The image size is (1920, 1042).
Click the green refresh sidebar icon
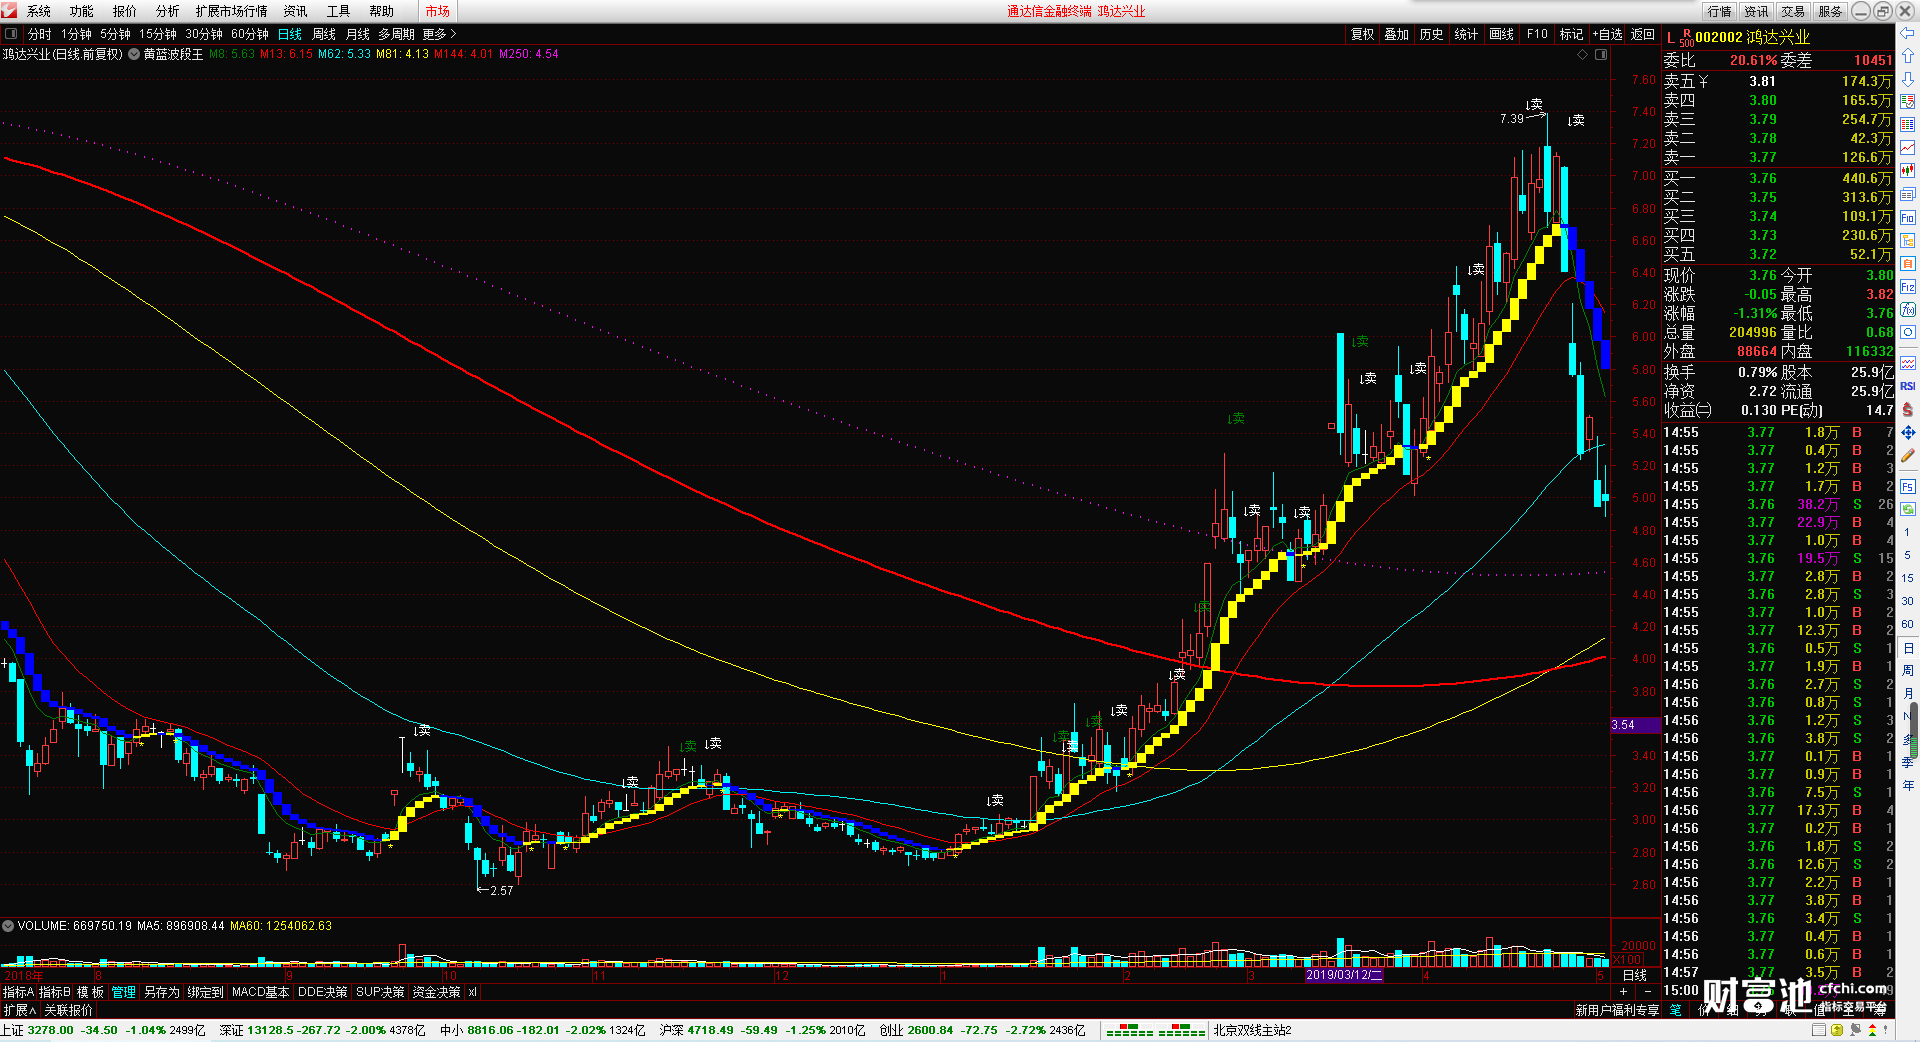point(1907,509)
